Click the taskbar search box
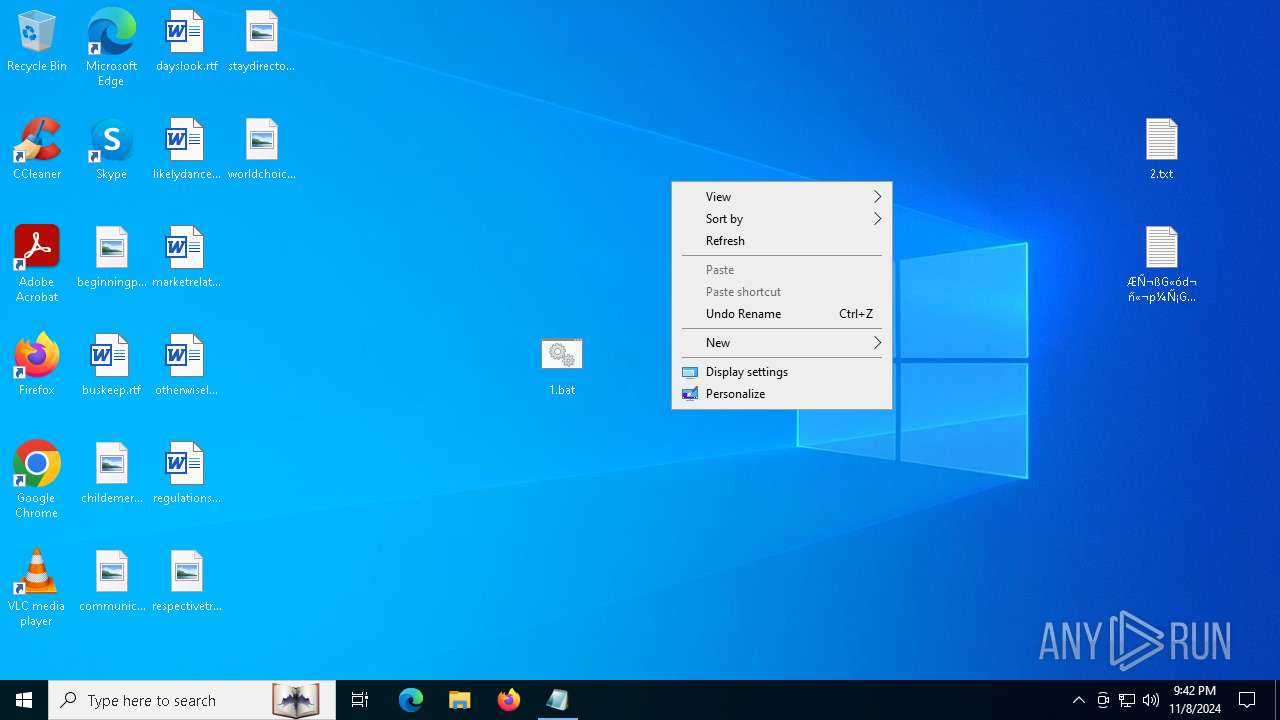This screenshot has height=720, width=1280. tap(192, 700)
